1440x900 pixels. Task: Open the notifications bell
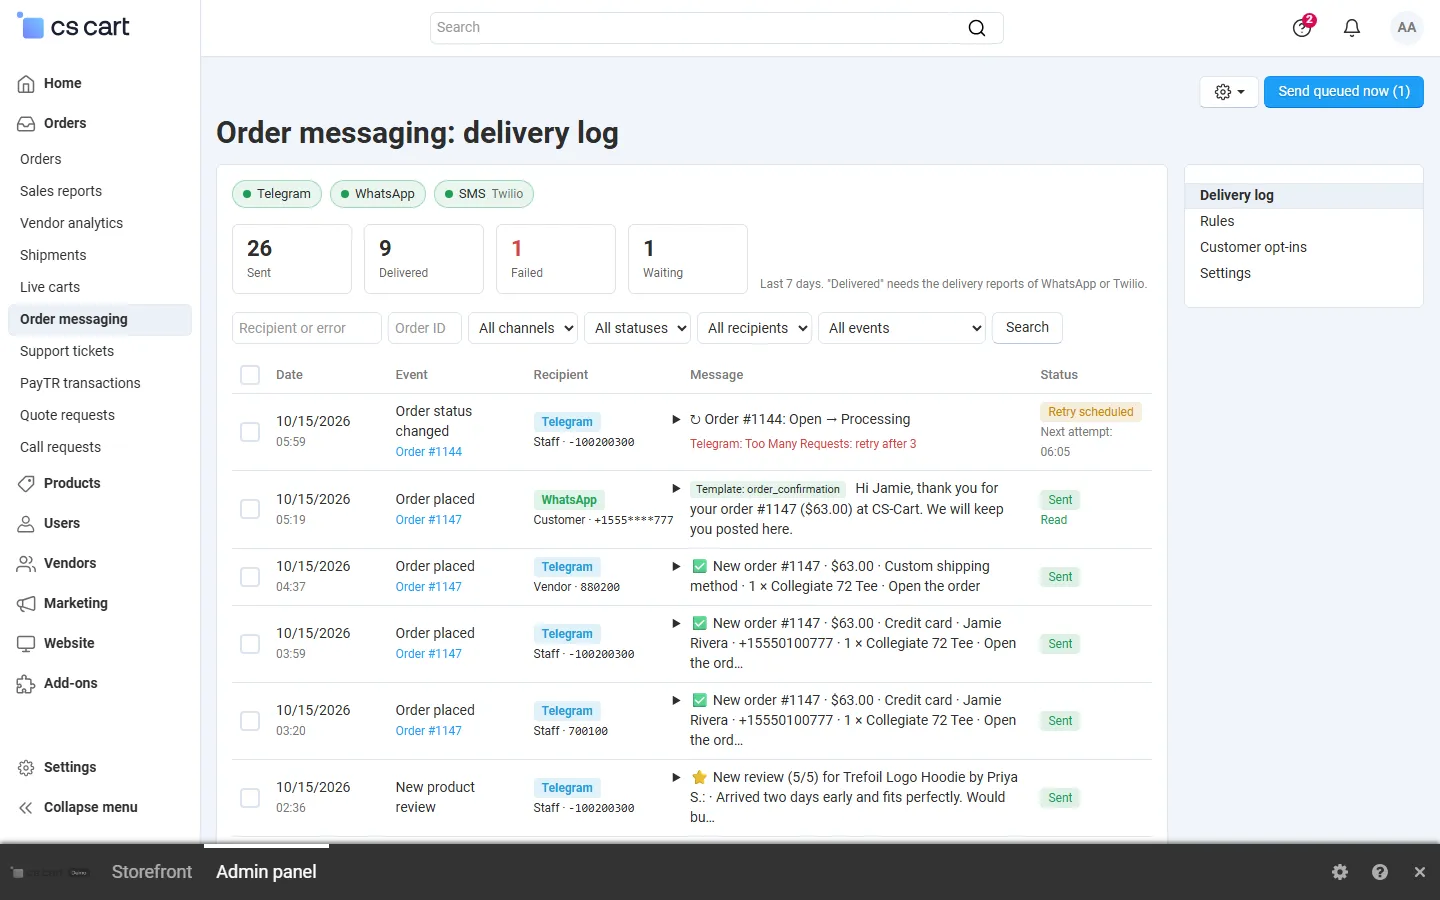pos(1352,28)
